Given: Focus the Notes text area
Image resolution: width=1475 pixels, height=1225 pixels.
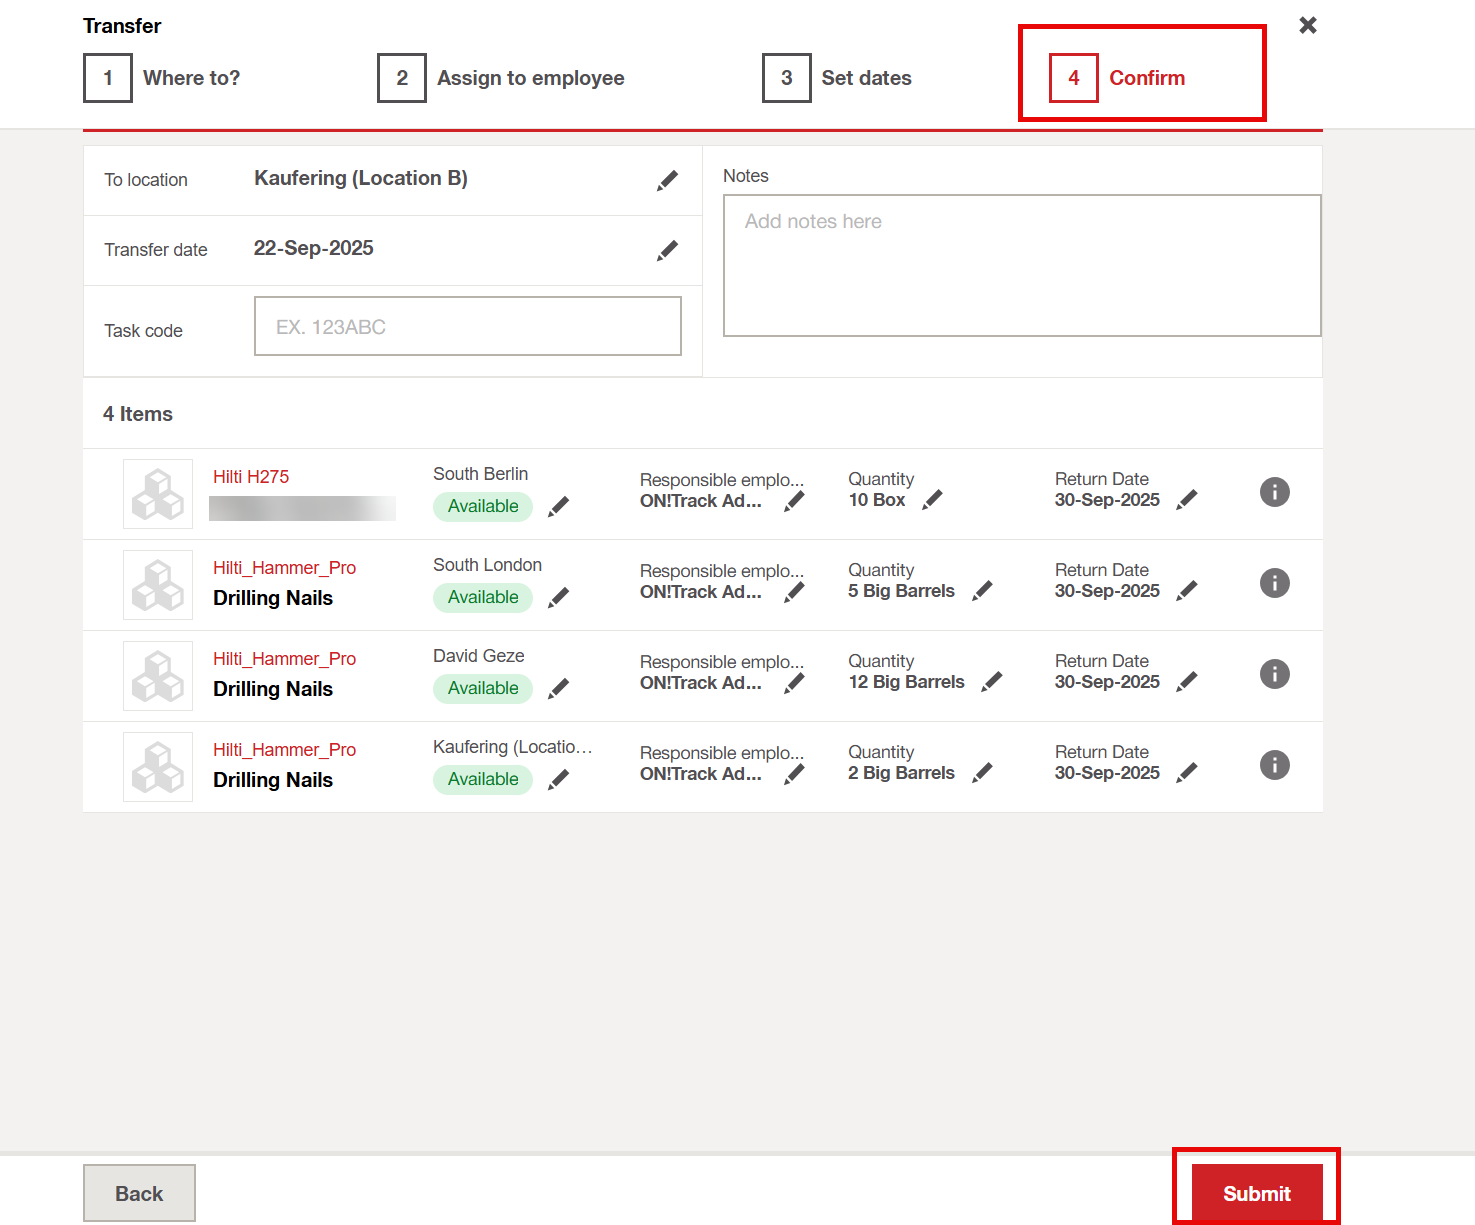Looking at the screenshot, I should coord(1021,266).
